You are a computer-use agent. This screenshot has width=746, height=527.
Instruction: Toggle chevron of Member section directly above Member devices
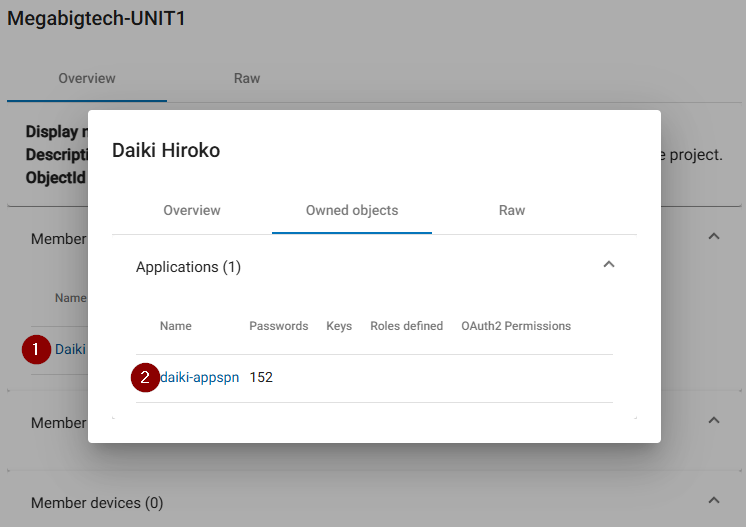[x=713, y=420]
